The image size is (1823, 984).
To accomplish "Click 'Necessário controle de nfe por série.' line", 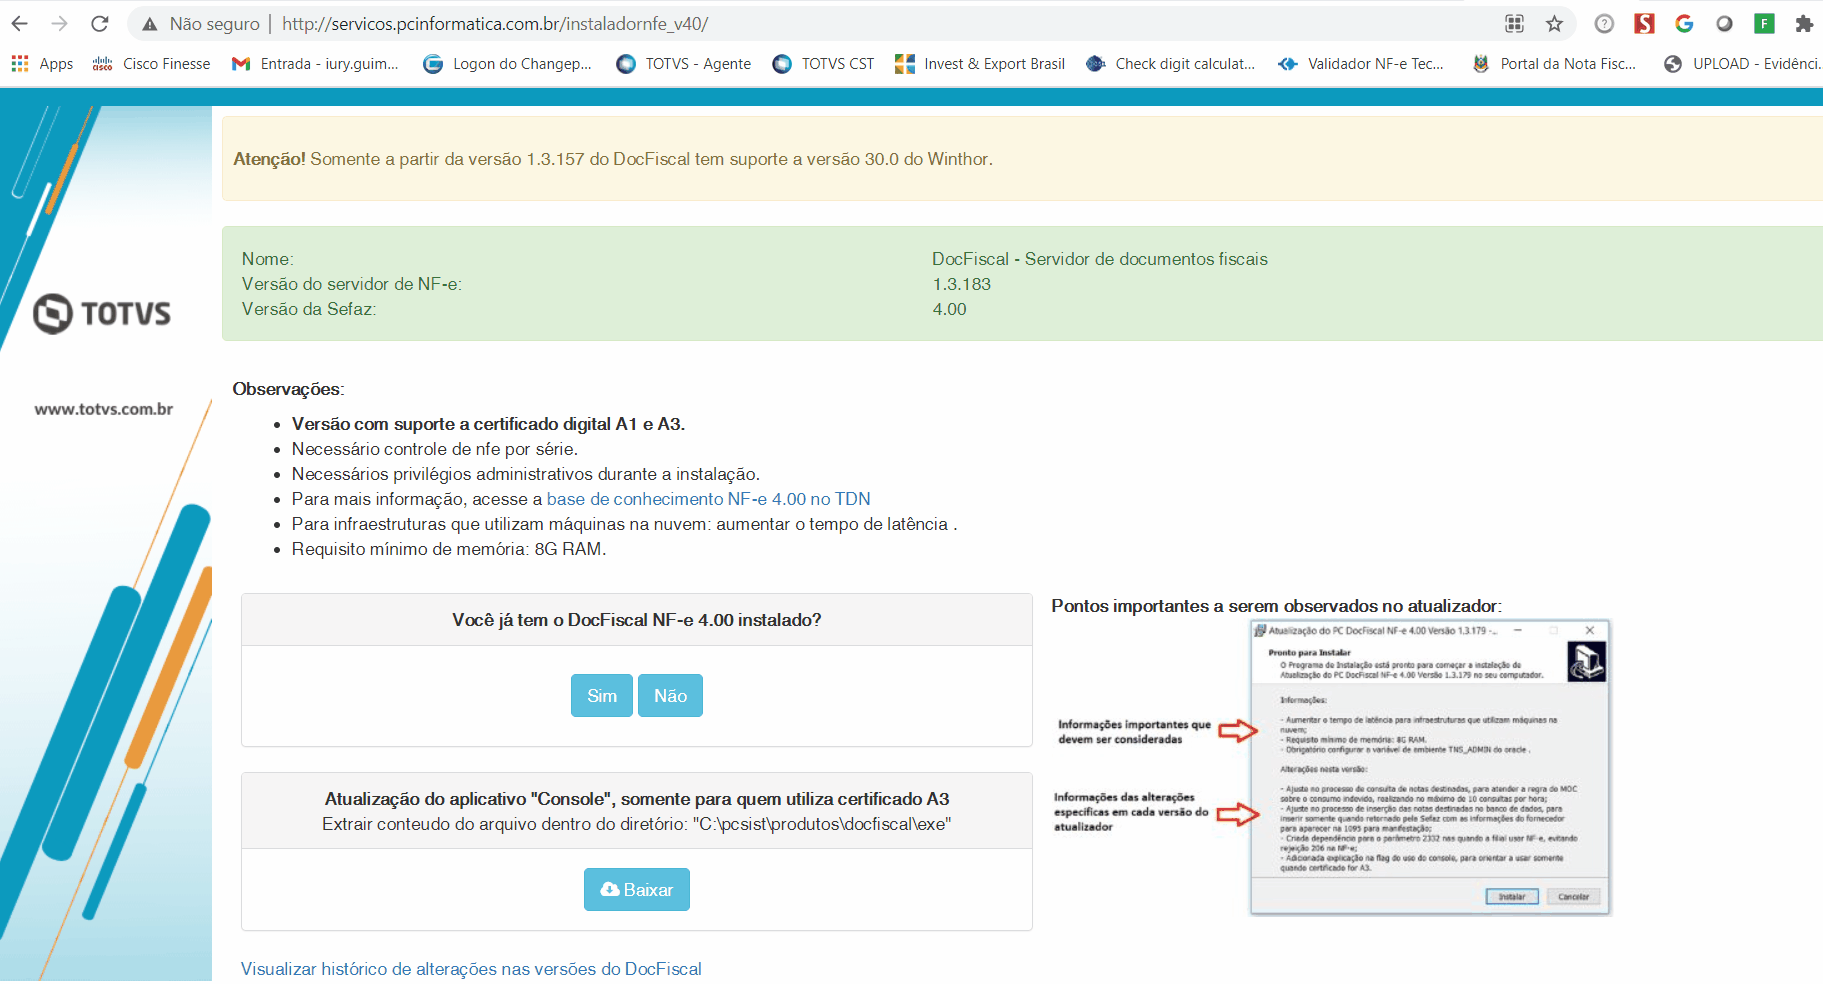I will point(435,449).
